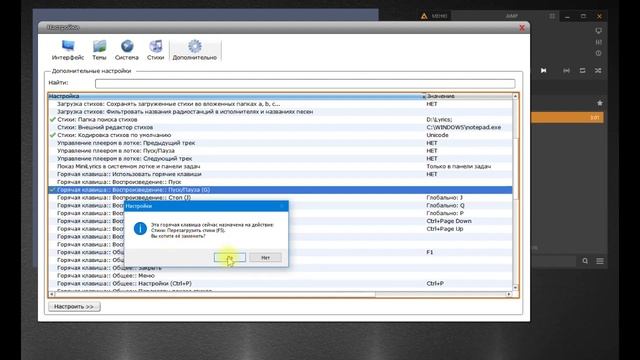Click AIMP's A-B repeat icon
This screenshot has width=640, height=360.
coord(567,71)
